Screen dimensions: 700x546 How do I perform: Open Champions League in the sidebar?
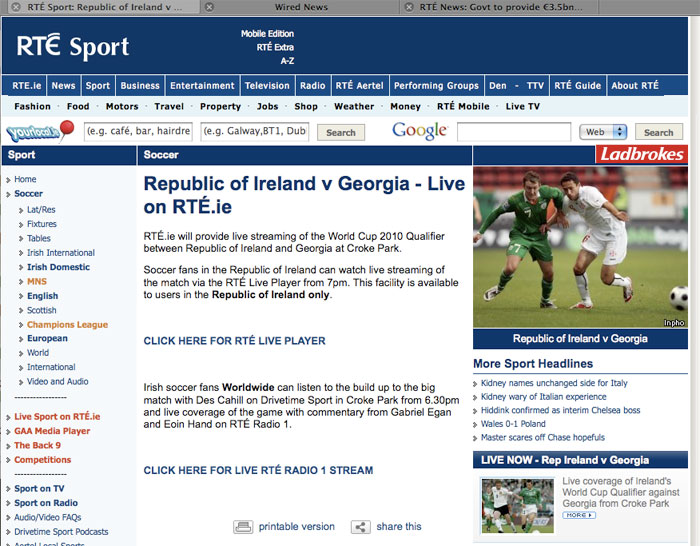click(67, 325)
